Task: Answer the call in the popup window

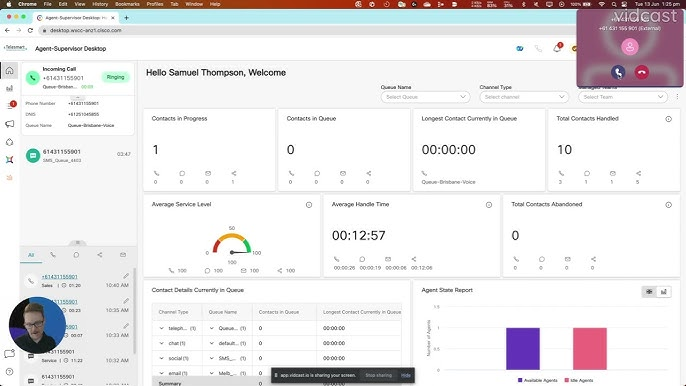Action: 618,72
